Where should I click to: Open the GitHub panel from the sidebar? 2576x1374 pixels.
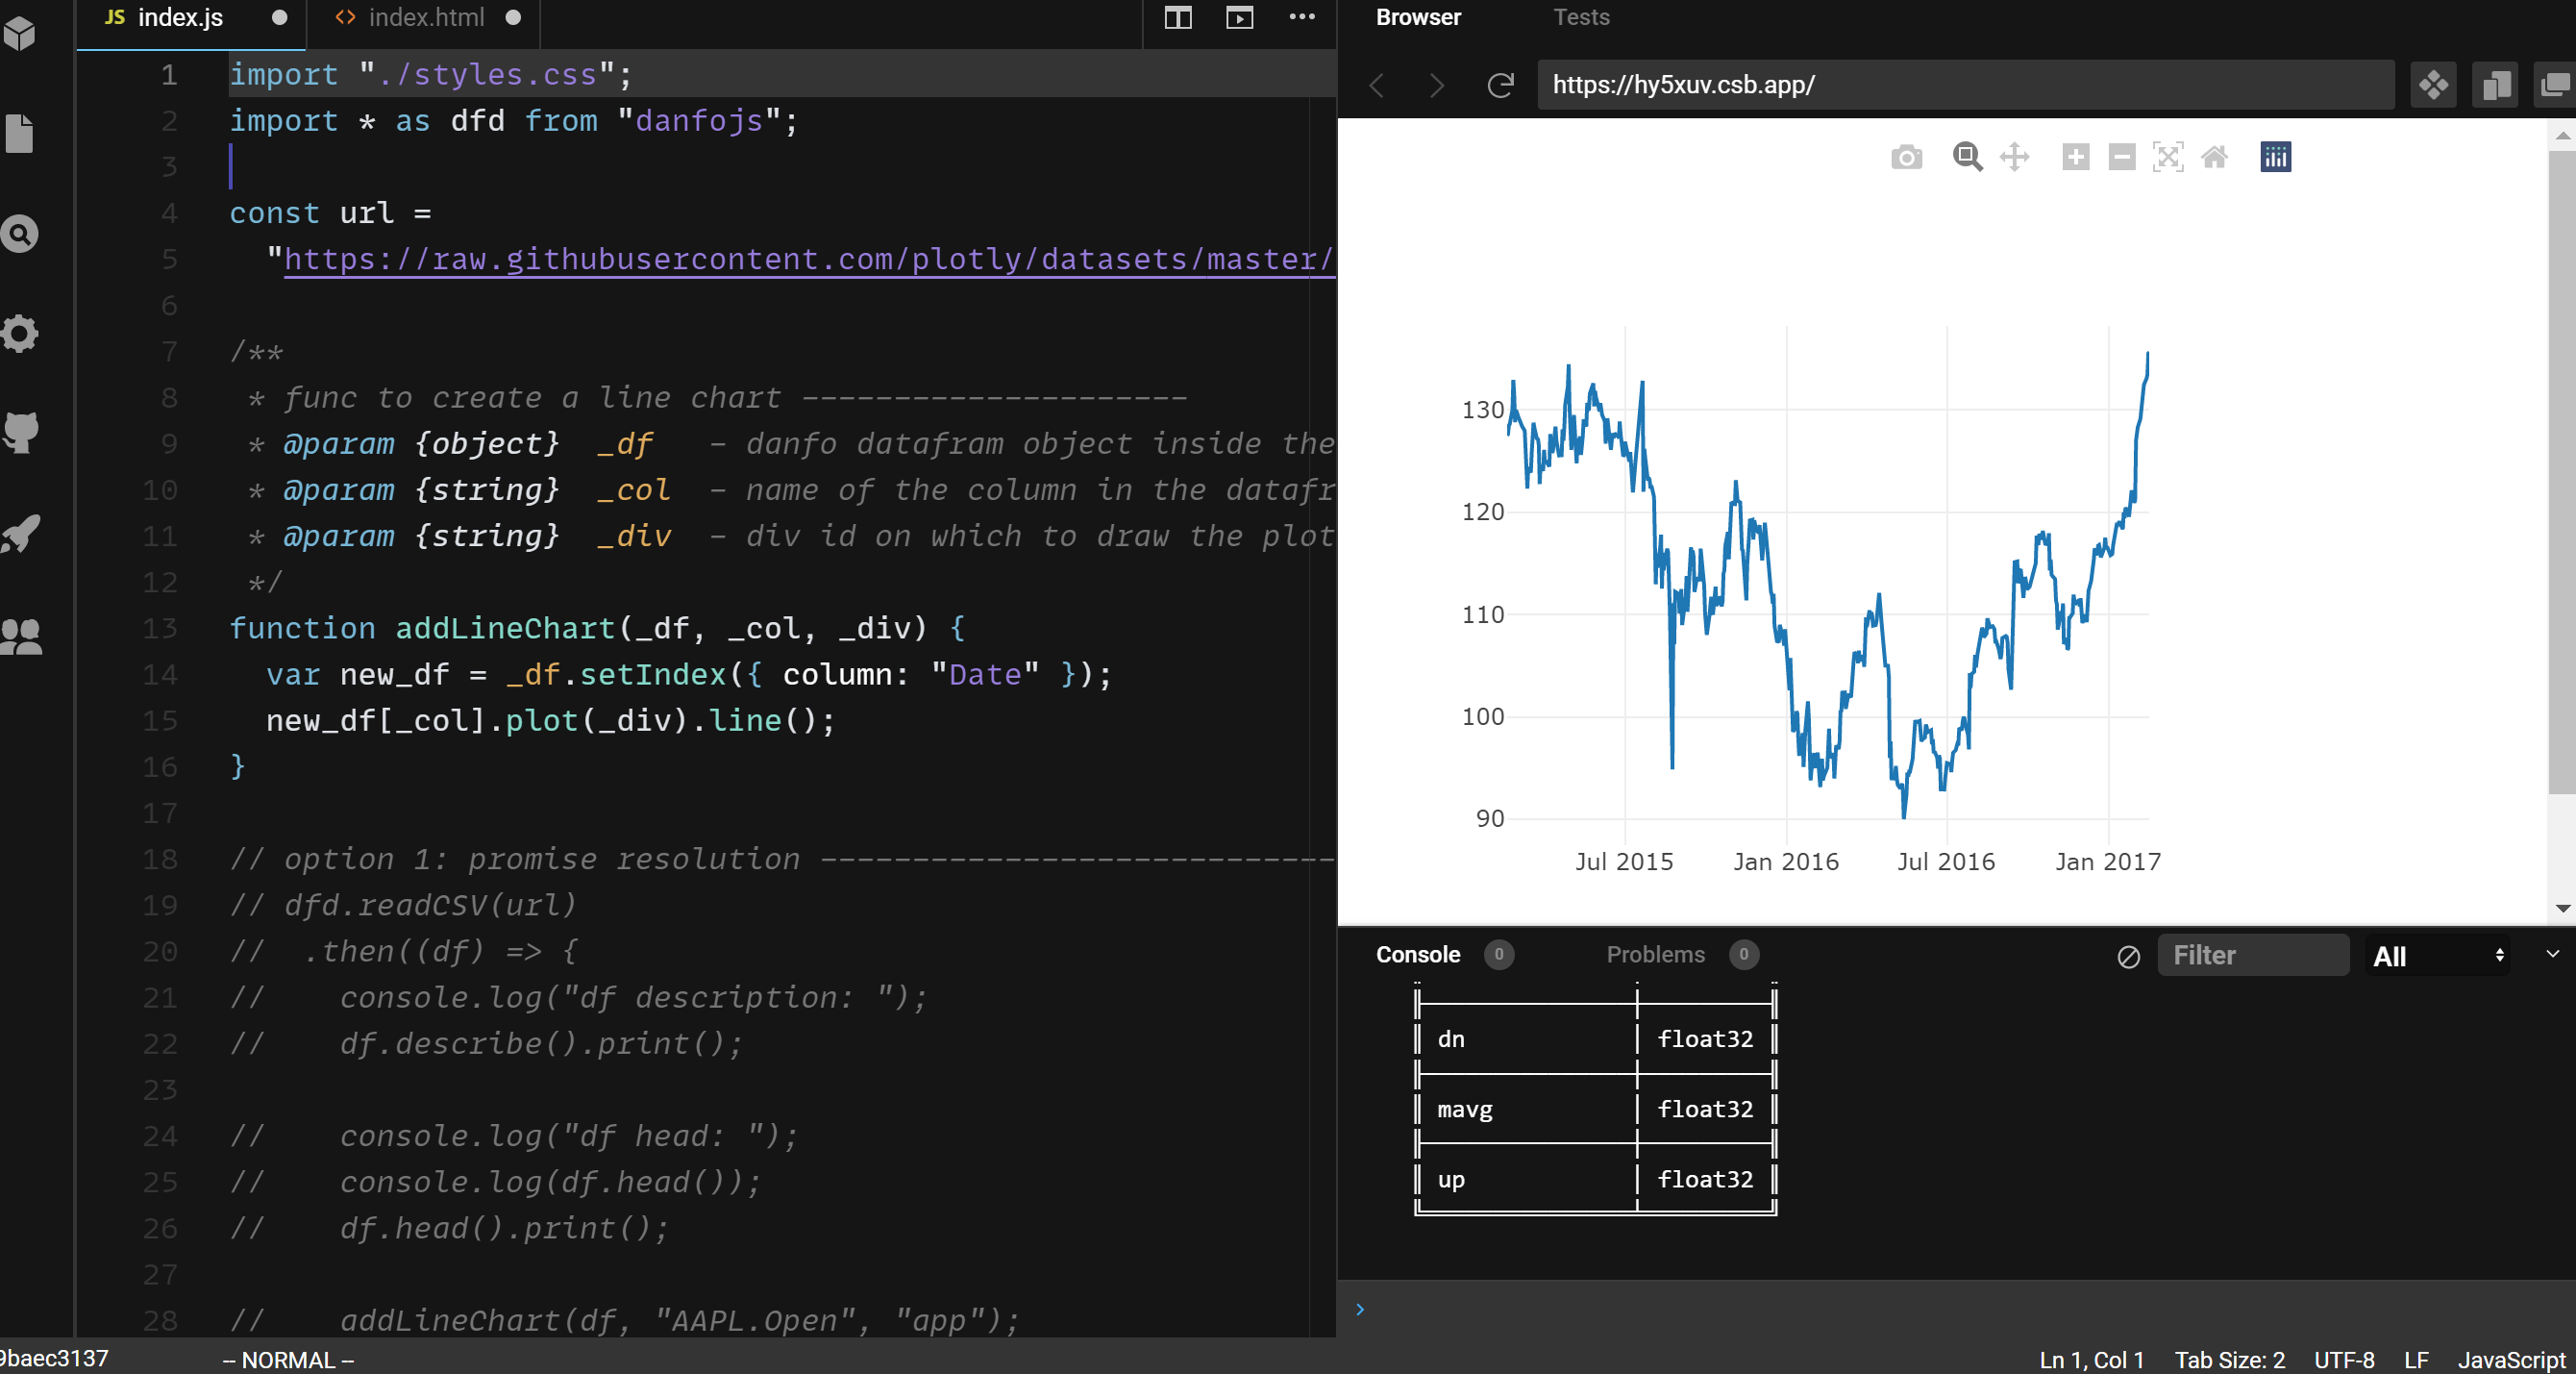click(21, 432)
